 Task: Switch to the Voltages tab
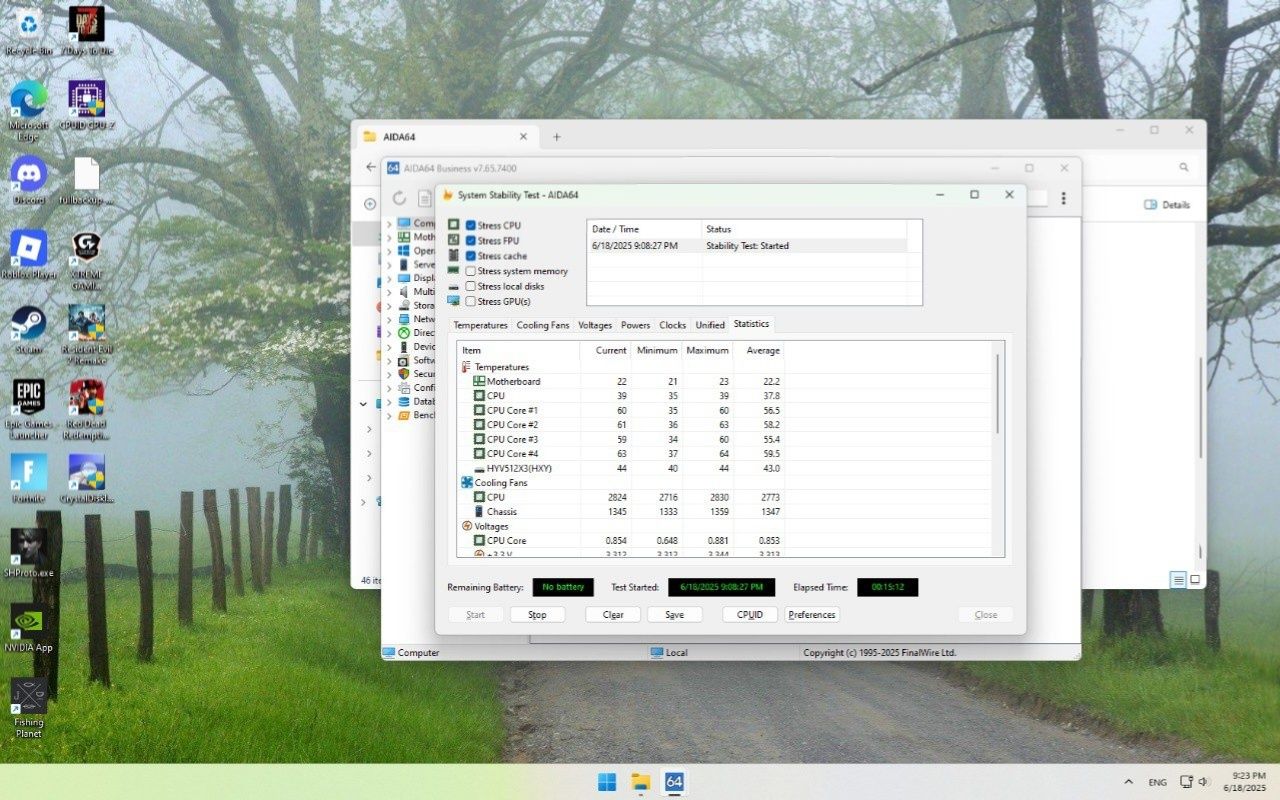point(595,325)
